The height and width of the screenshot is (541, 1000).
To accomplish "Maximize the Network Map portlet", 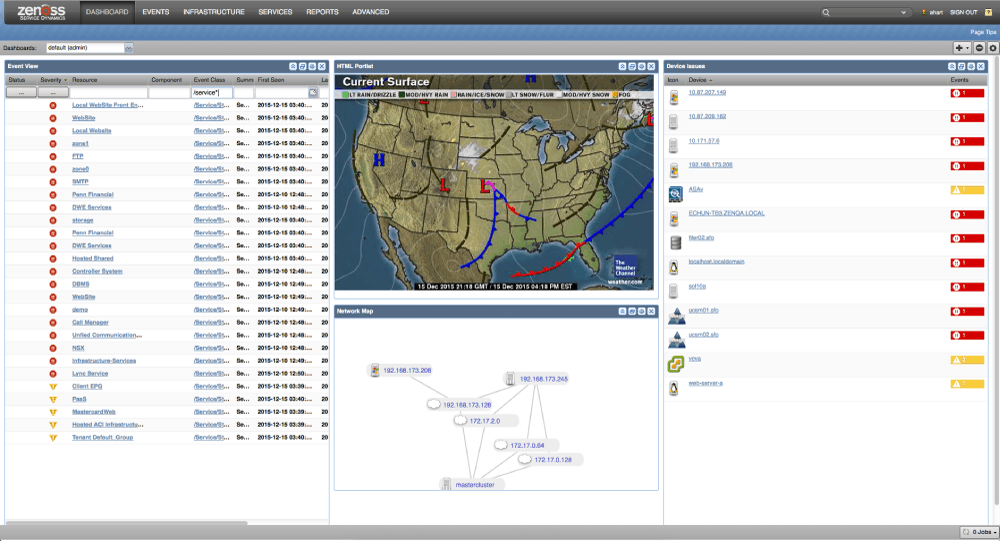I will pyautogui.click(x=632, y=311).
